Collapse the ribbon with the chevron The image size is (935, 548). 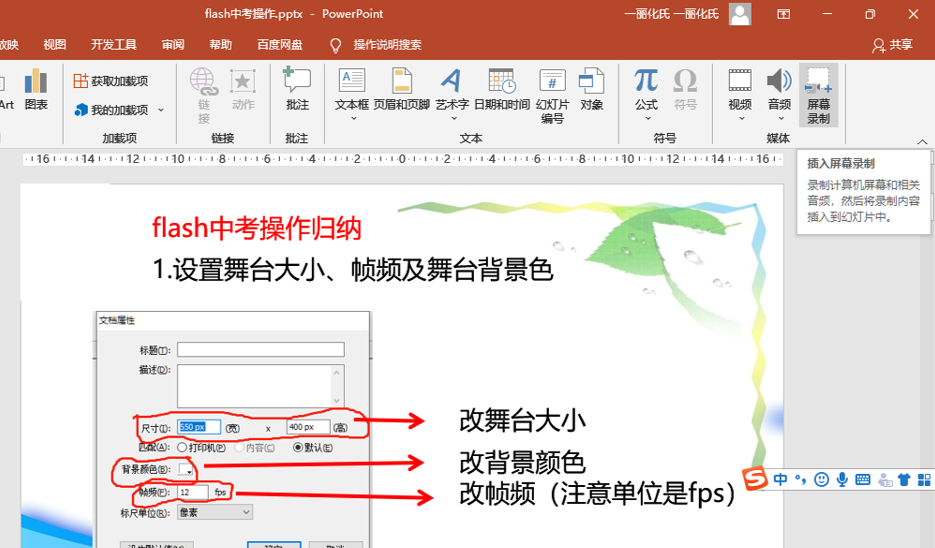click(922, 141)
